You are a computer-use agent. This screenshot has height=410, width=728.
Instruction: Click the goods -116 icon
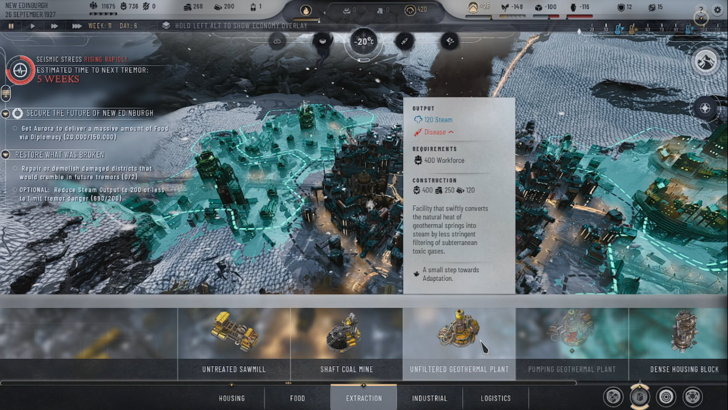click(573, 7)
